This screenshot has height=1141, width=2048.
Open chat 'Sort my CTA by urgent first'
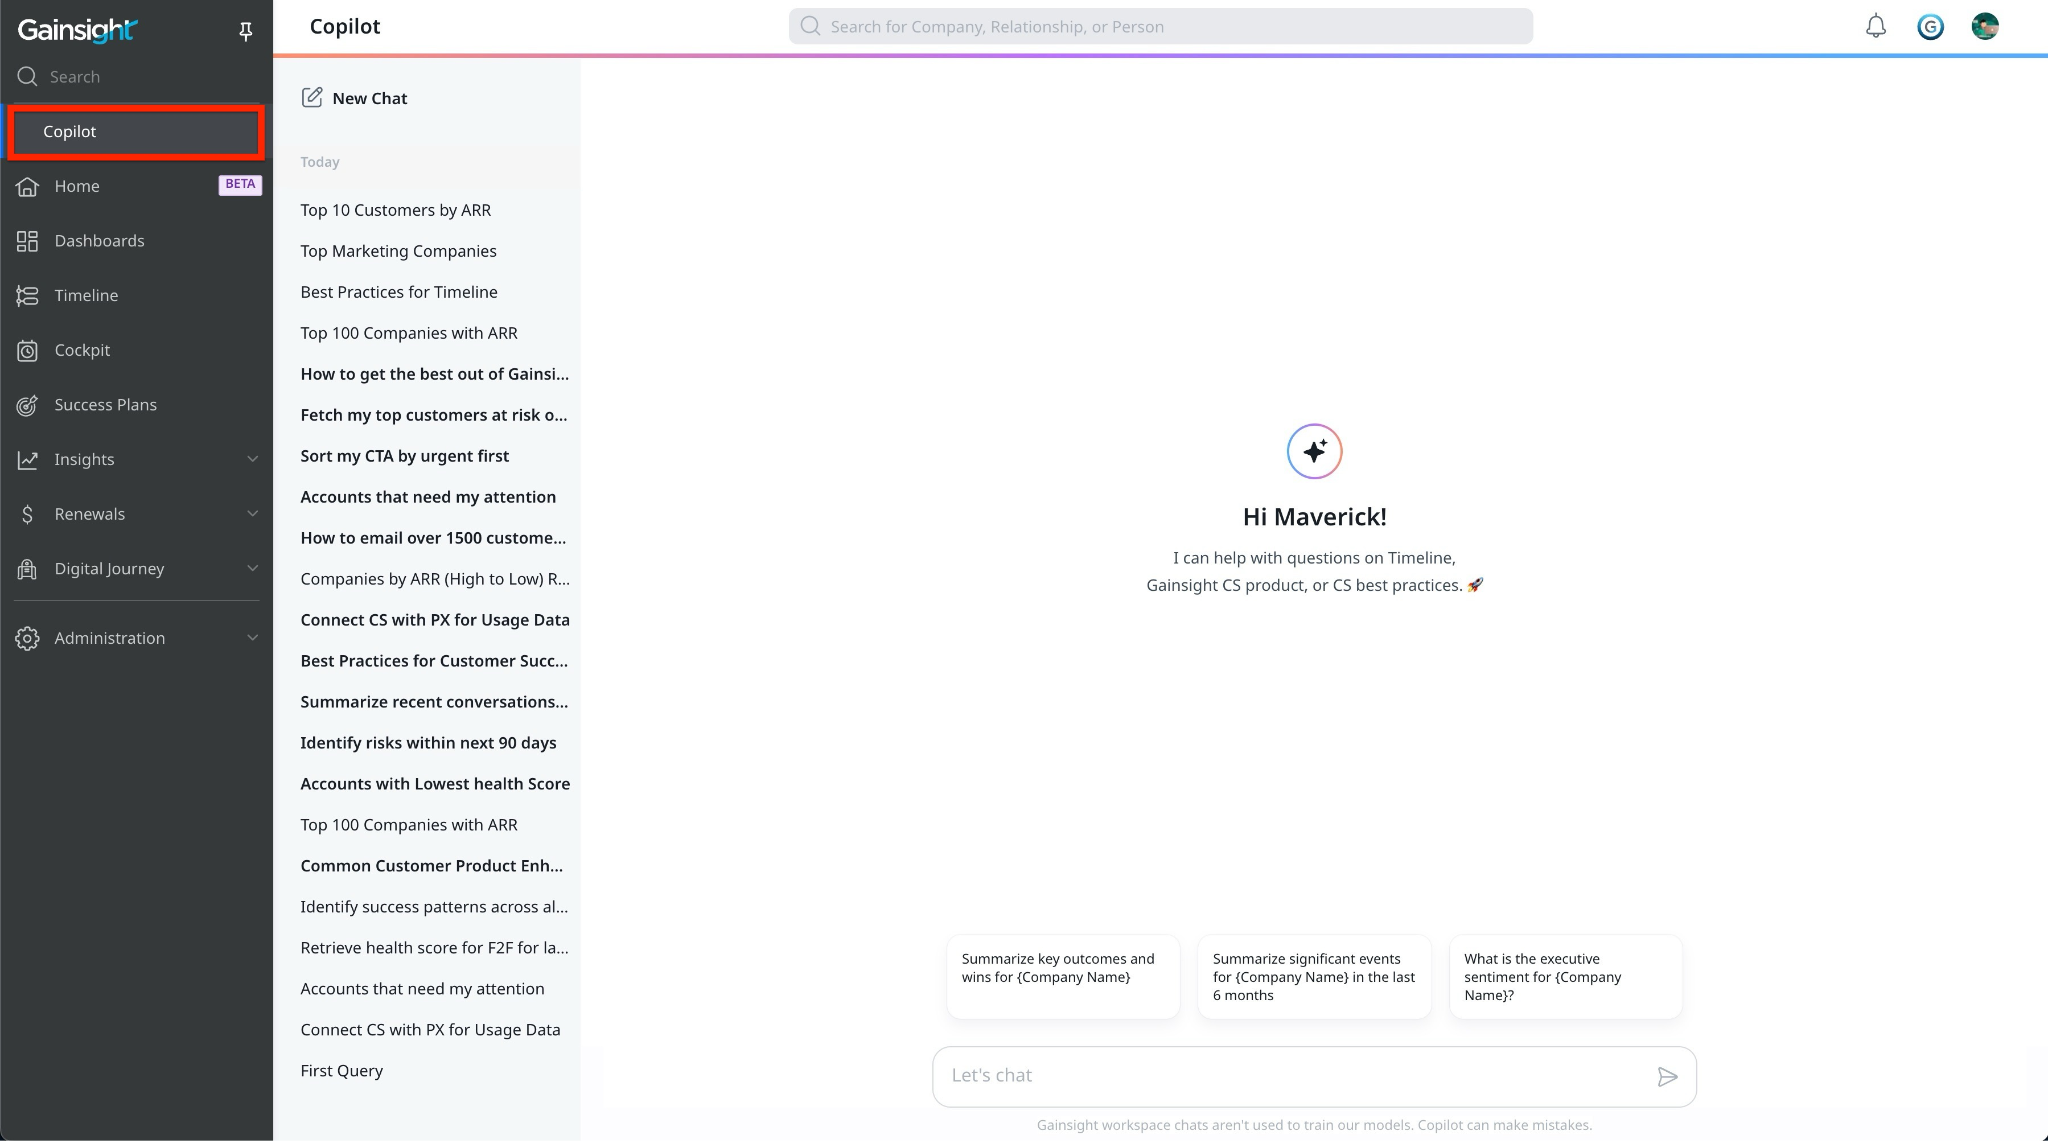pos(405,456)
